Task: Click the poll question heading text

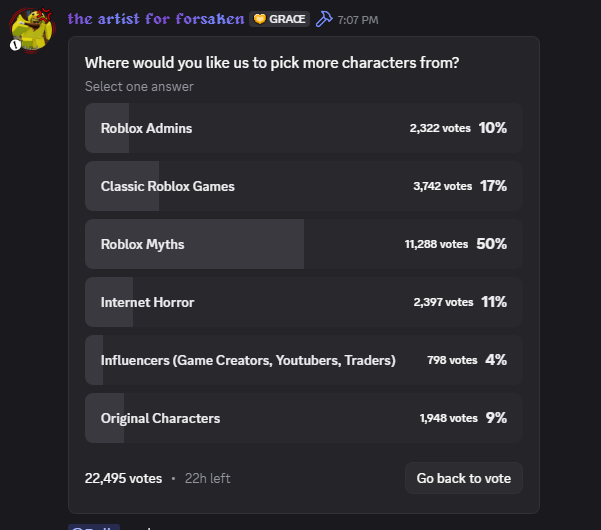Action: tap(272, 63)
